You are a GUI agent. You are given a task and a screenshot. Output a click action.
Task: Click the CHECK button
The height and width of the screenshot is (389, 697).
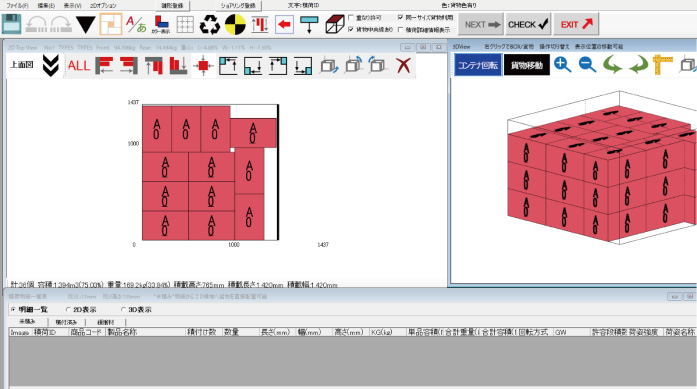tap(528, 24)
